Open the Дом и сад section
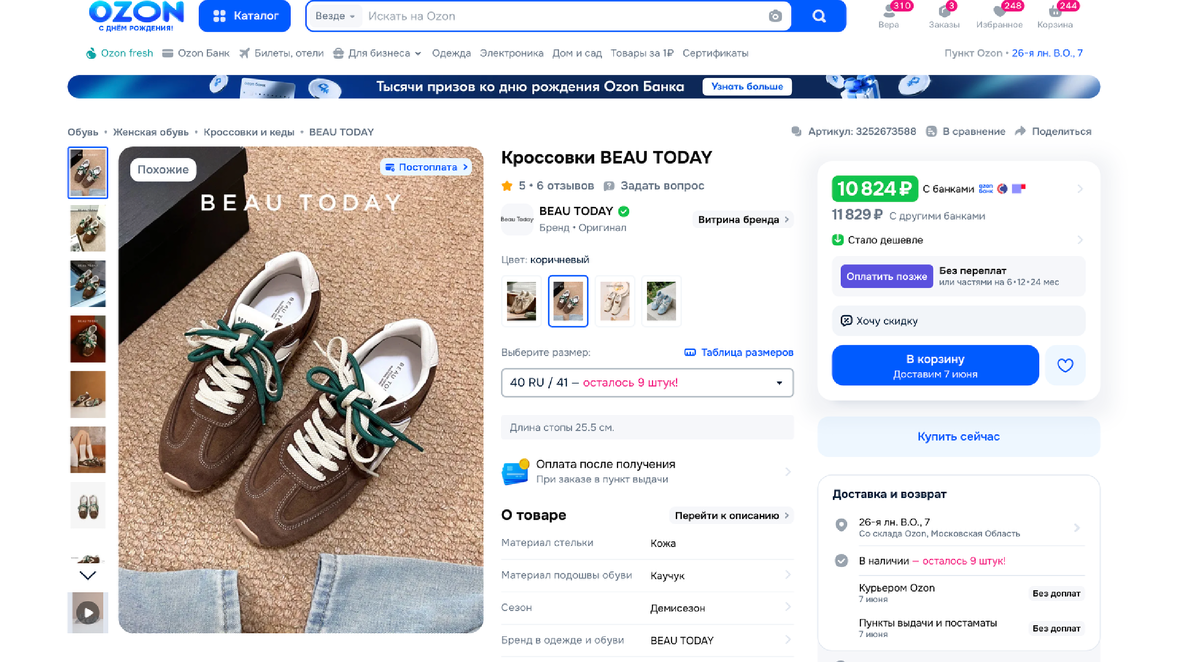 pos(577,53)
